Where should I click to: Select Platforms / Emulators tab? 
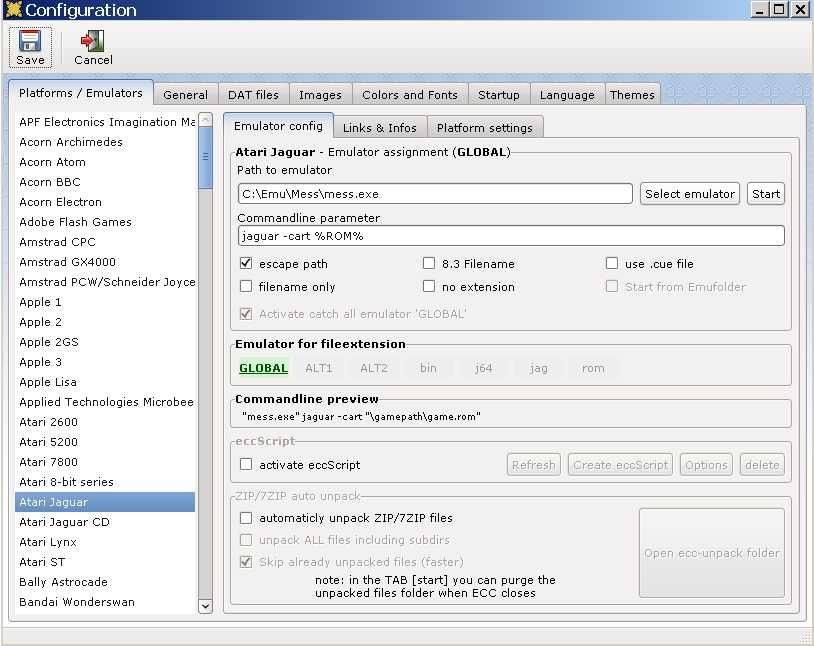coord(81,93)
